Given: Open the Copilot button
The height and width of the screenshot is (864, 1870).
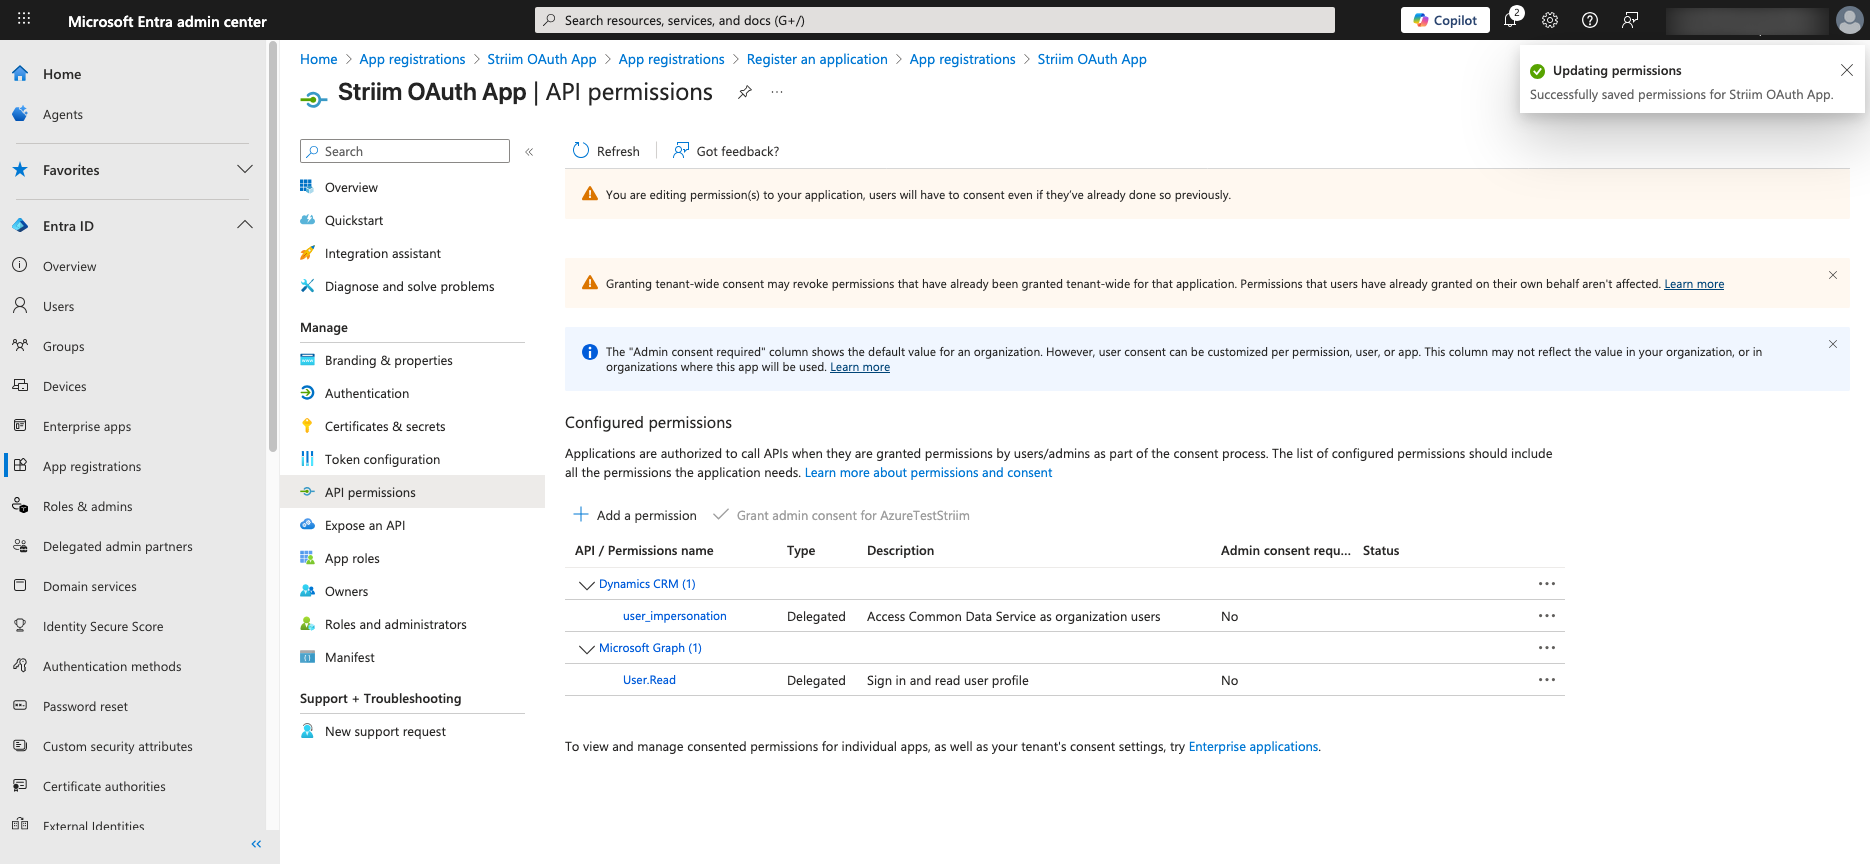Looking at the screenshot, I should coord(1445,20).
